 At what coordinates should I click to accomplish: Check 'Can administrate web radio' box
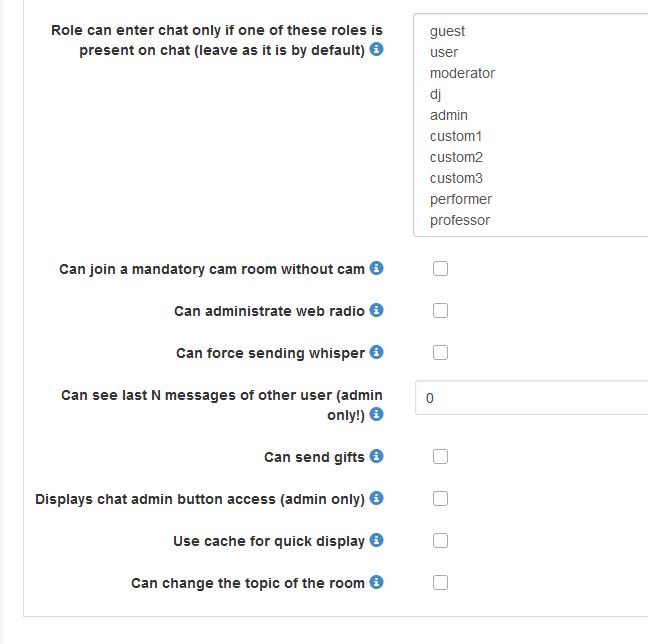click(440, 311)
